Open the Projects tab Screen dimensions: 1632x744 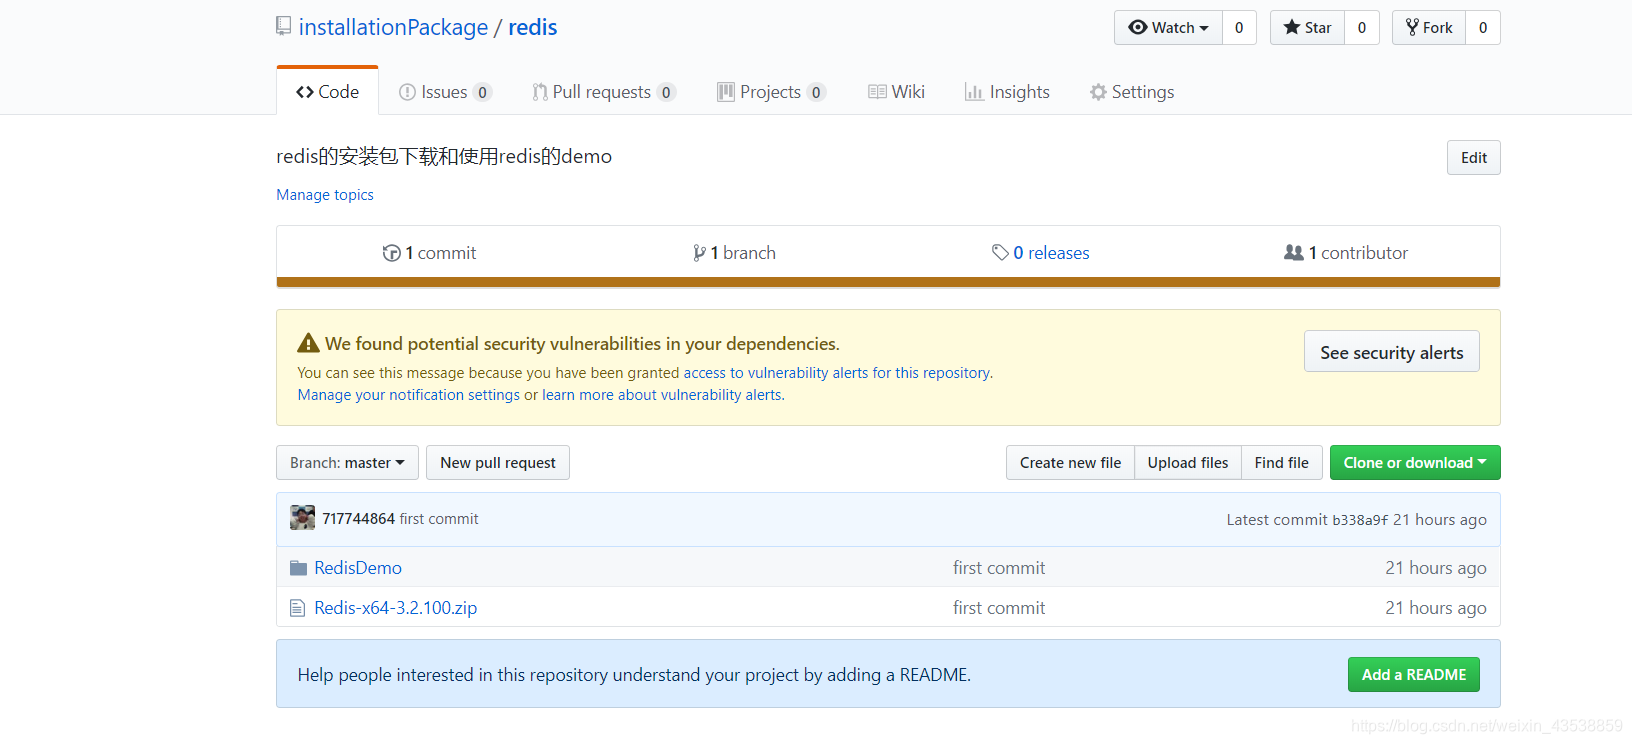771,92
